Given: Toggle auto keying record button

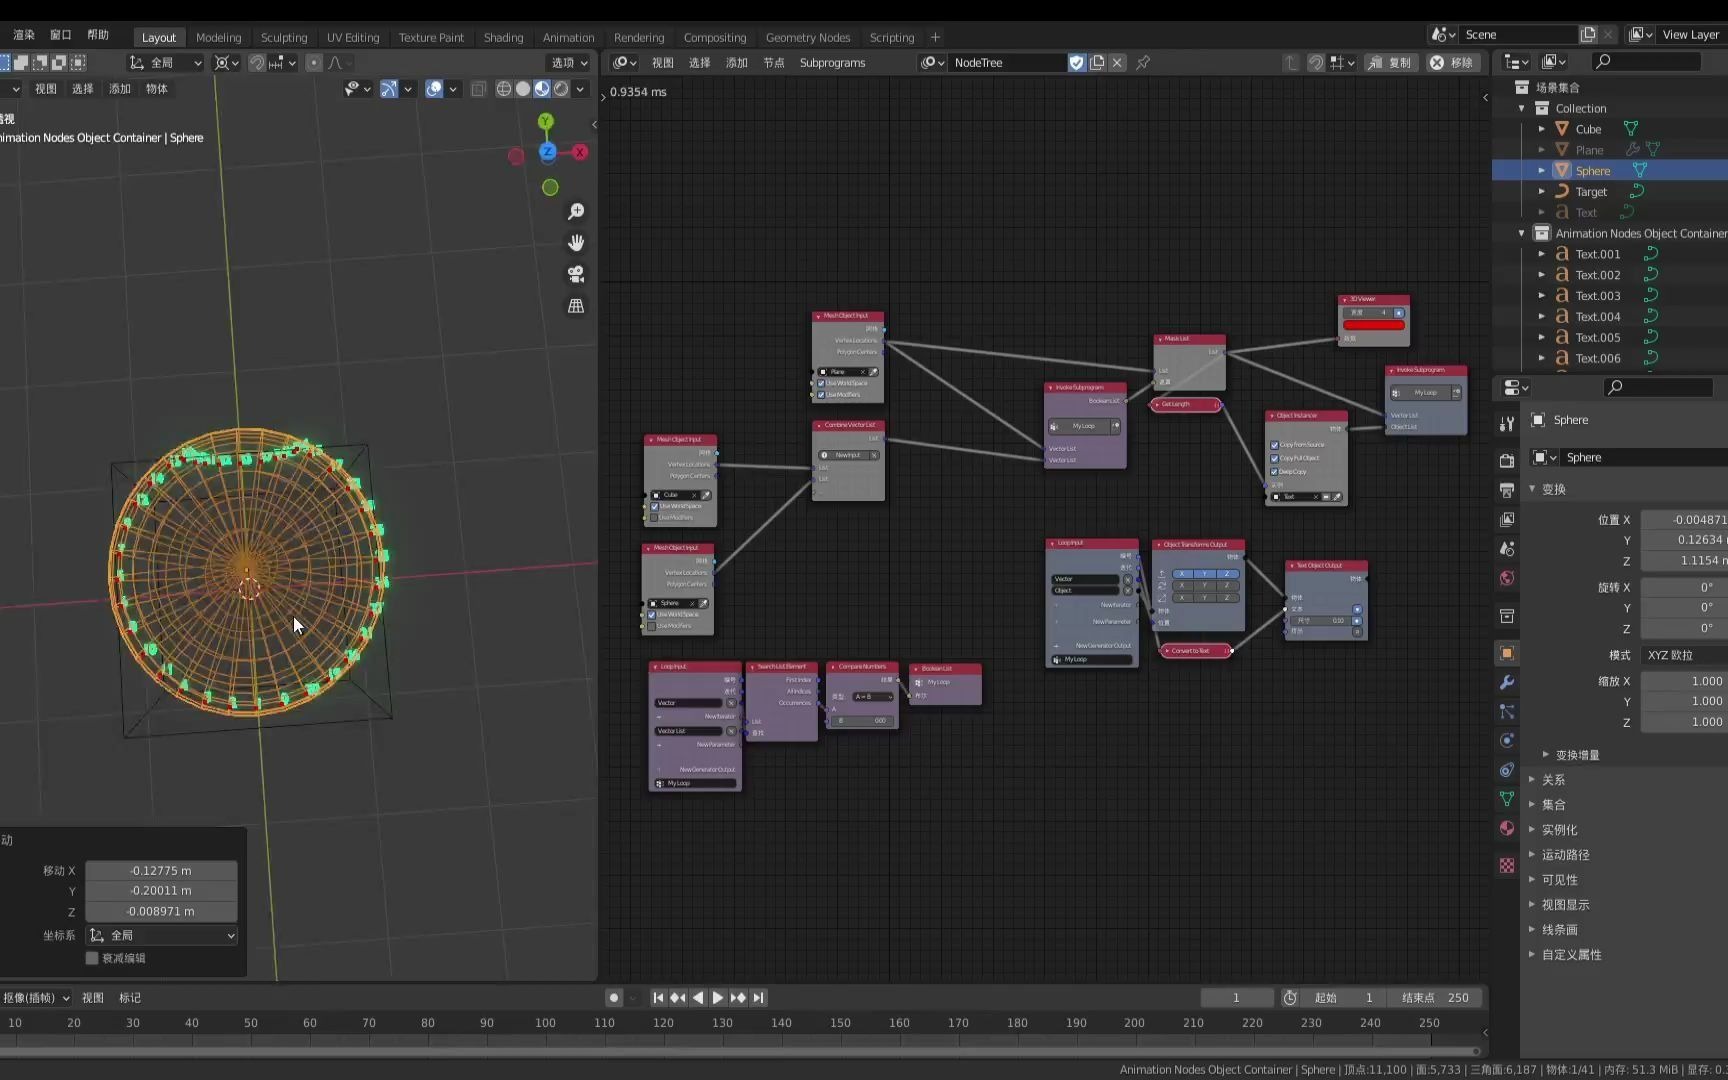Looking at the screenshot, I should point(614,998).
